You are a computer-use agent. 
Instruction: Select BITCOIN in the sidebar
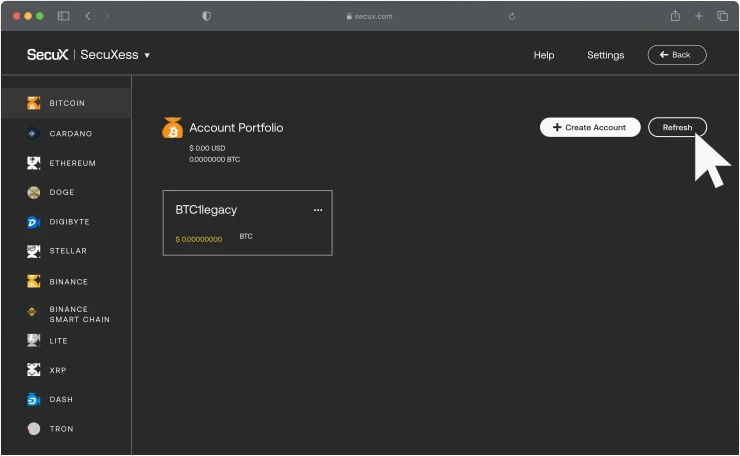point(66,103)
